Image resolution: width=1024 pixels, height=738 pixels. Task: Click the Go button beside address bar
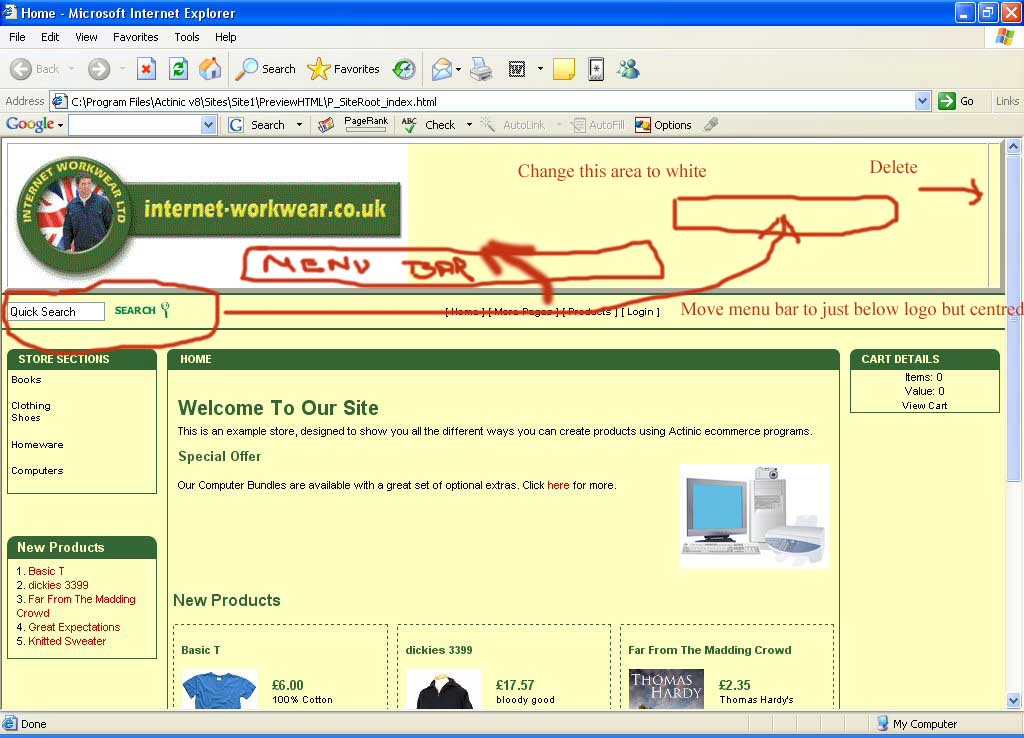956,101
